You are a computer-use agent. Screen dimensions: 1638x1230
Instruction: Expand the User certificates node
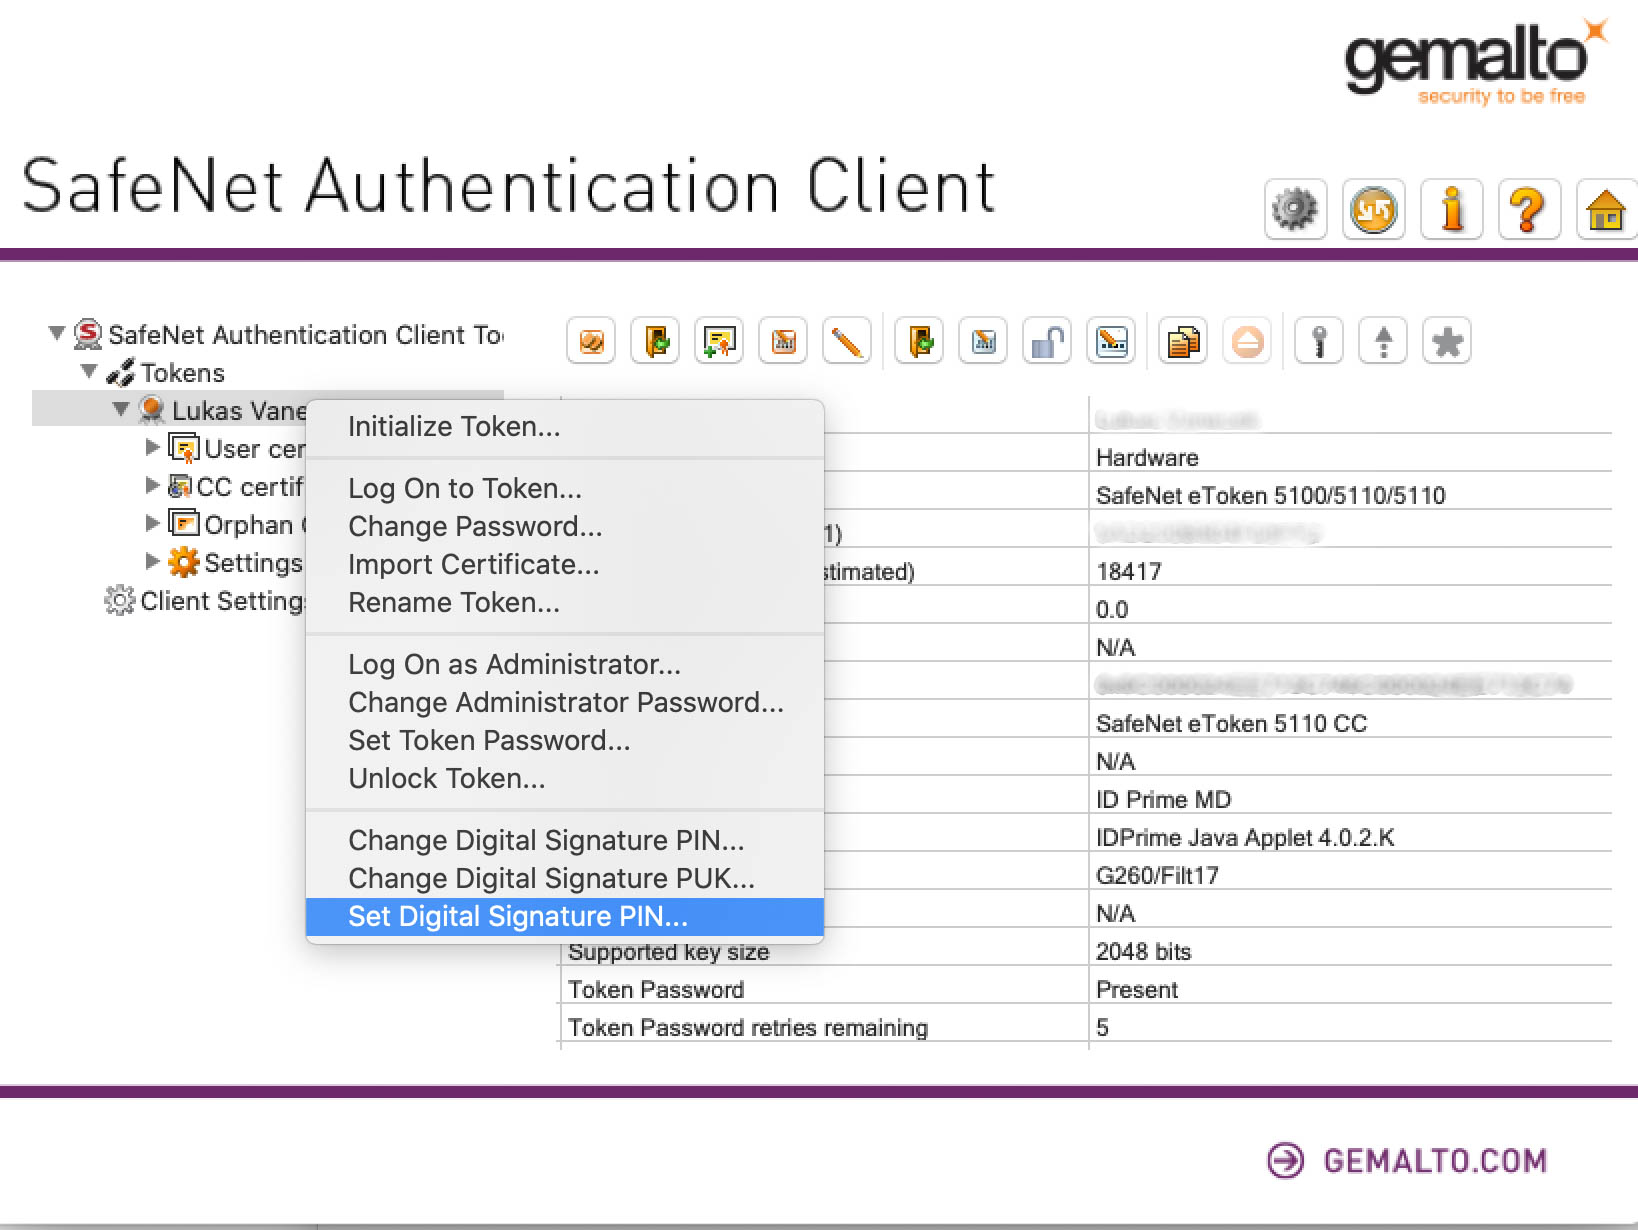coord(152,447)
